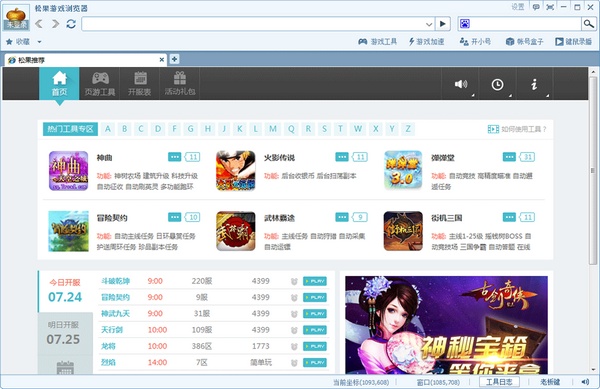Click the 10 count tag for 冒险契约
Image resolution: width=600 pixels, height=389 pixels.
coord(192,217)
